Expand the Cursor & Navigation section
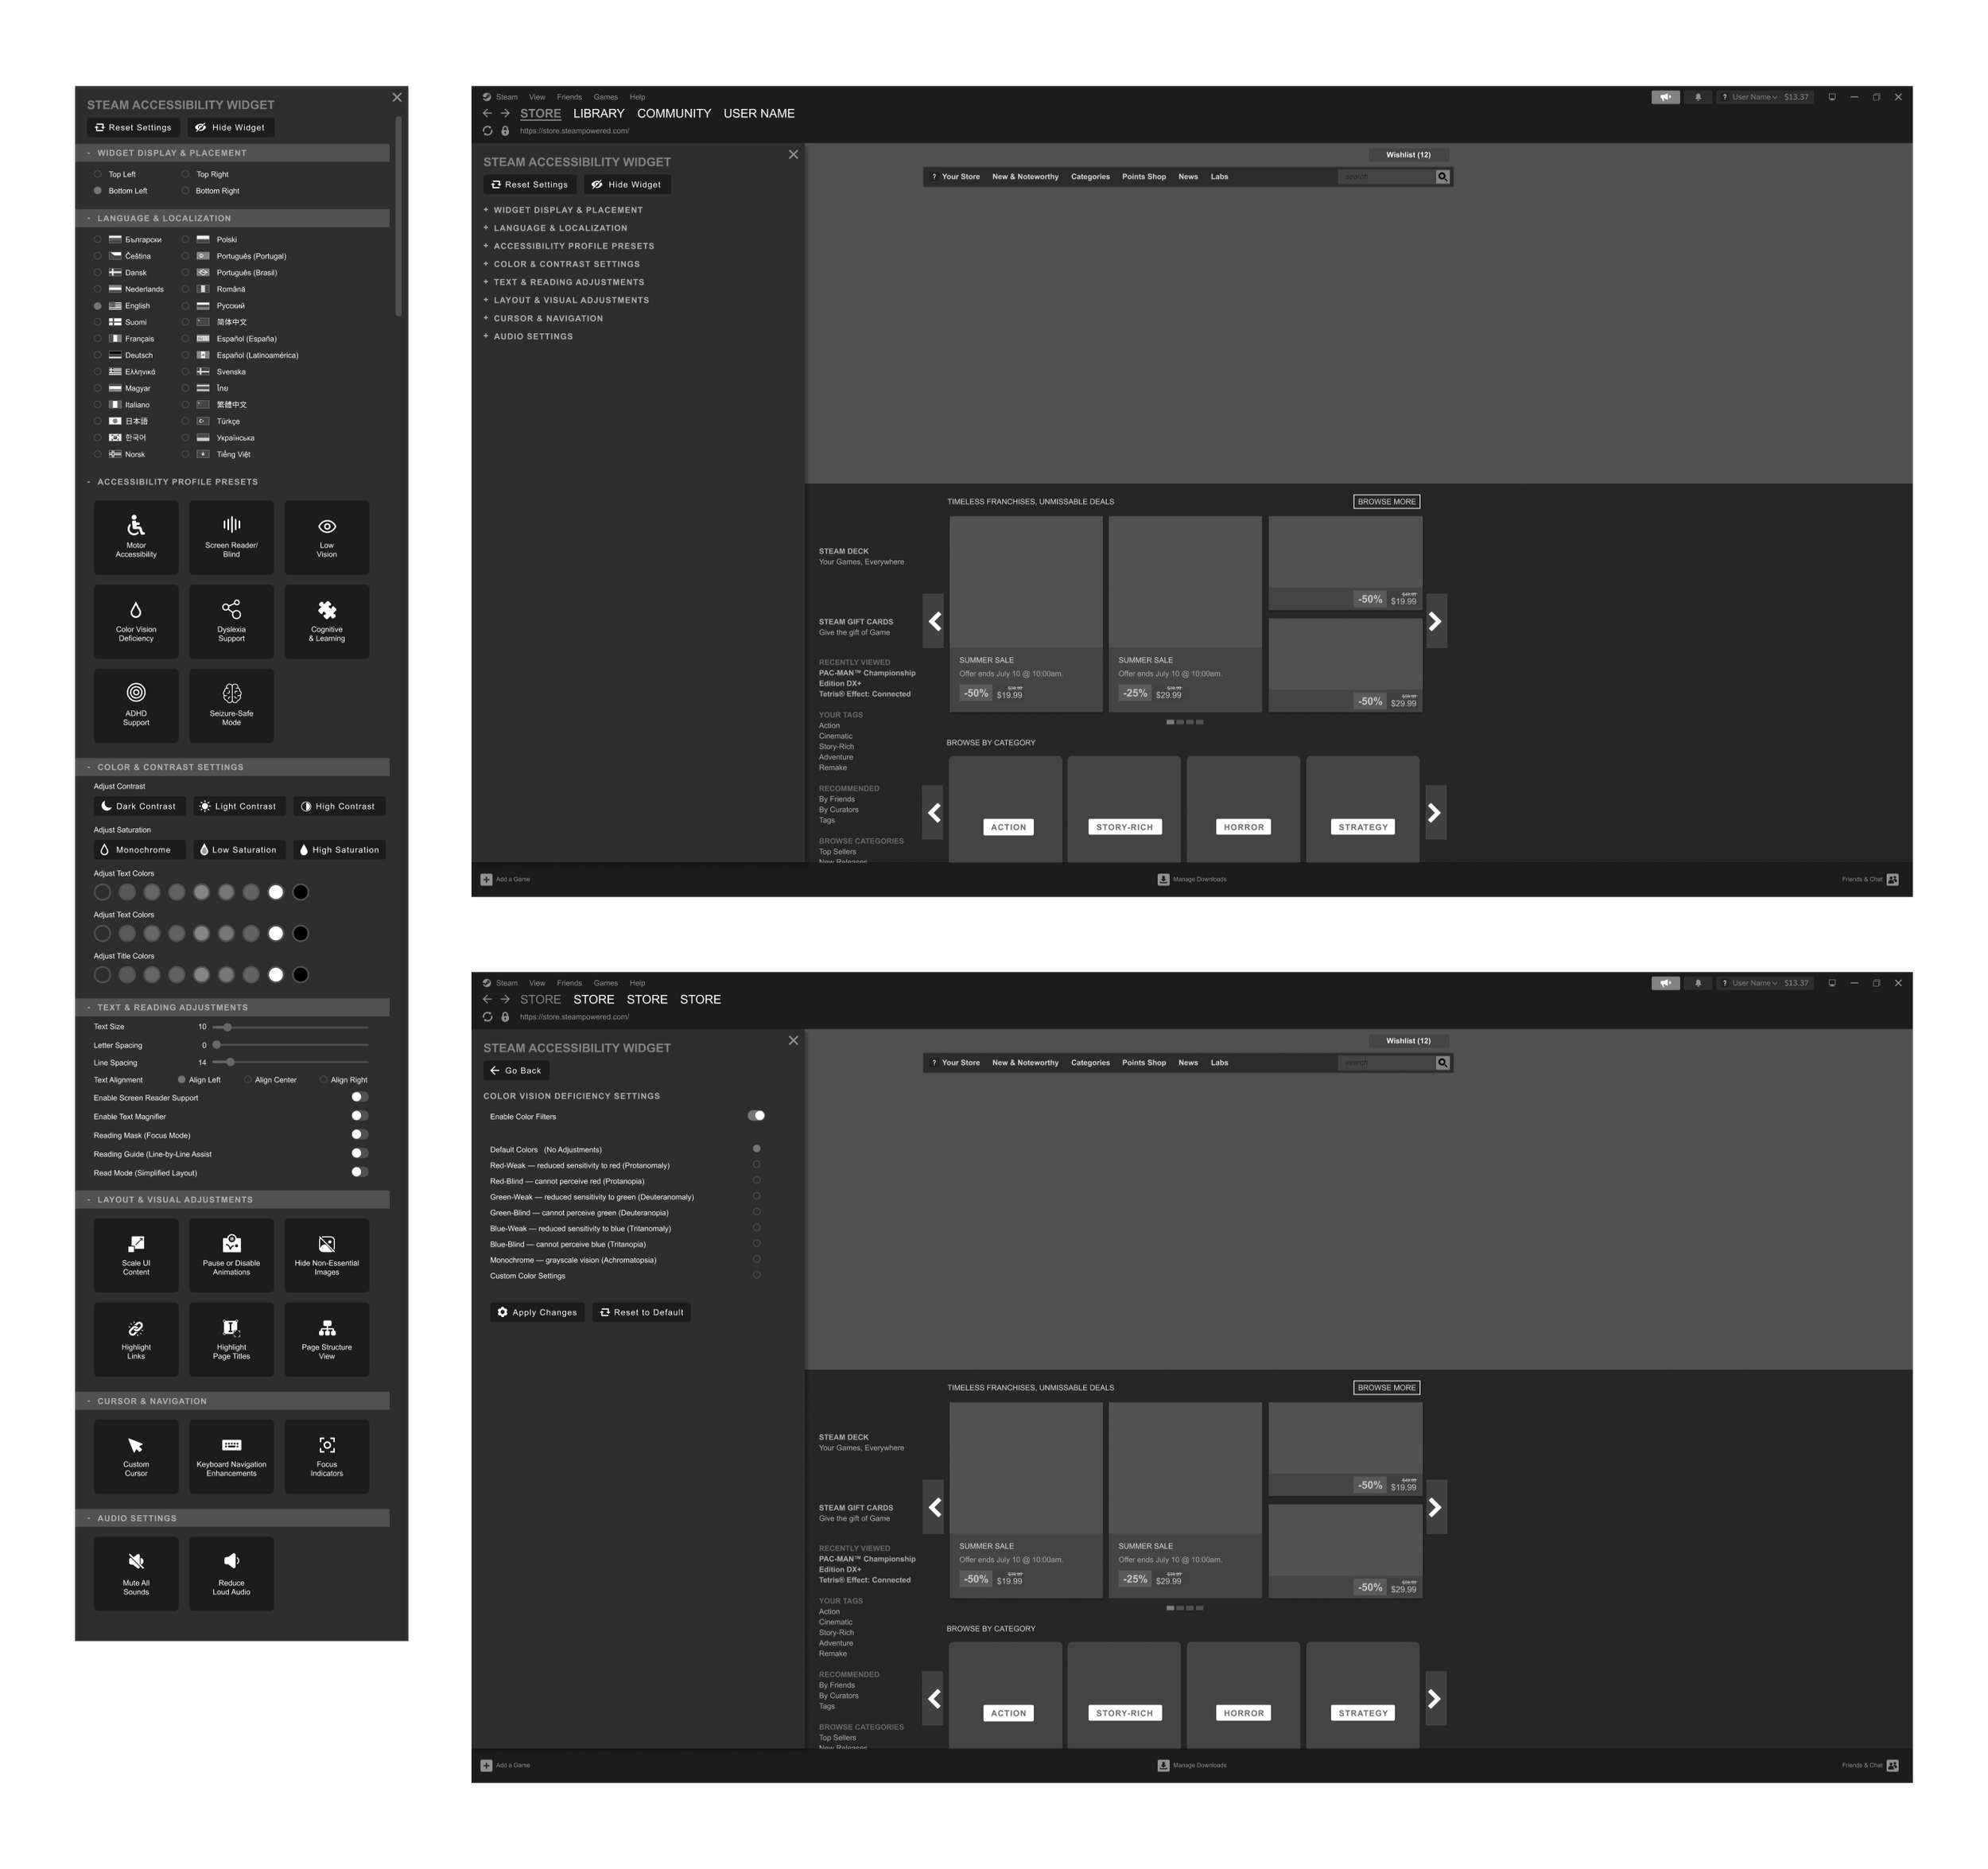The width and height of the screenshot is (1988, 1869). pyautogui.click(x=548, y=318)
